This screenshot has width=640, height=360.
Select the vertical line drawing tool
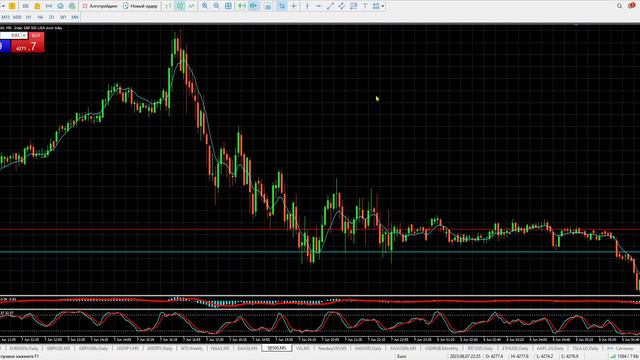tap(307, 6)
